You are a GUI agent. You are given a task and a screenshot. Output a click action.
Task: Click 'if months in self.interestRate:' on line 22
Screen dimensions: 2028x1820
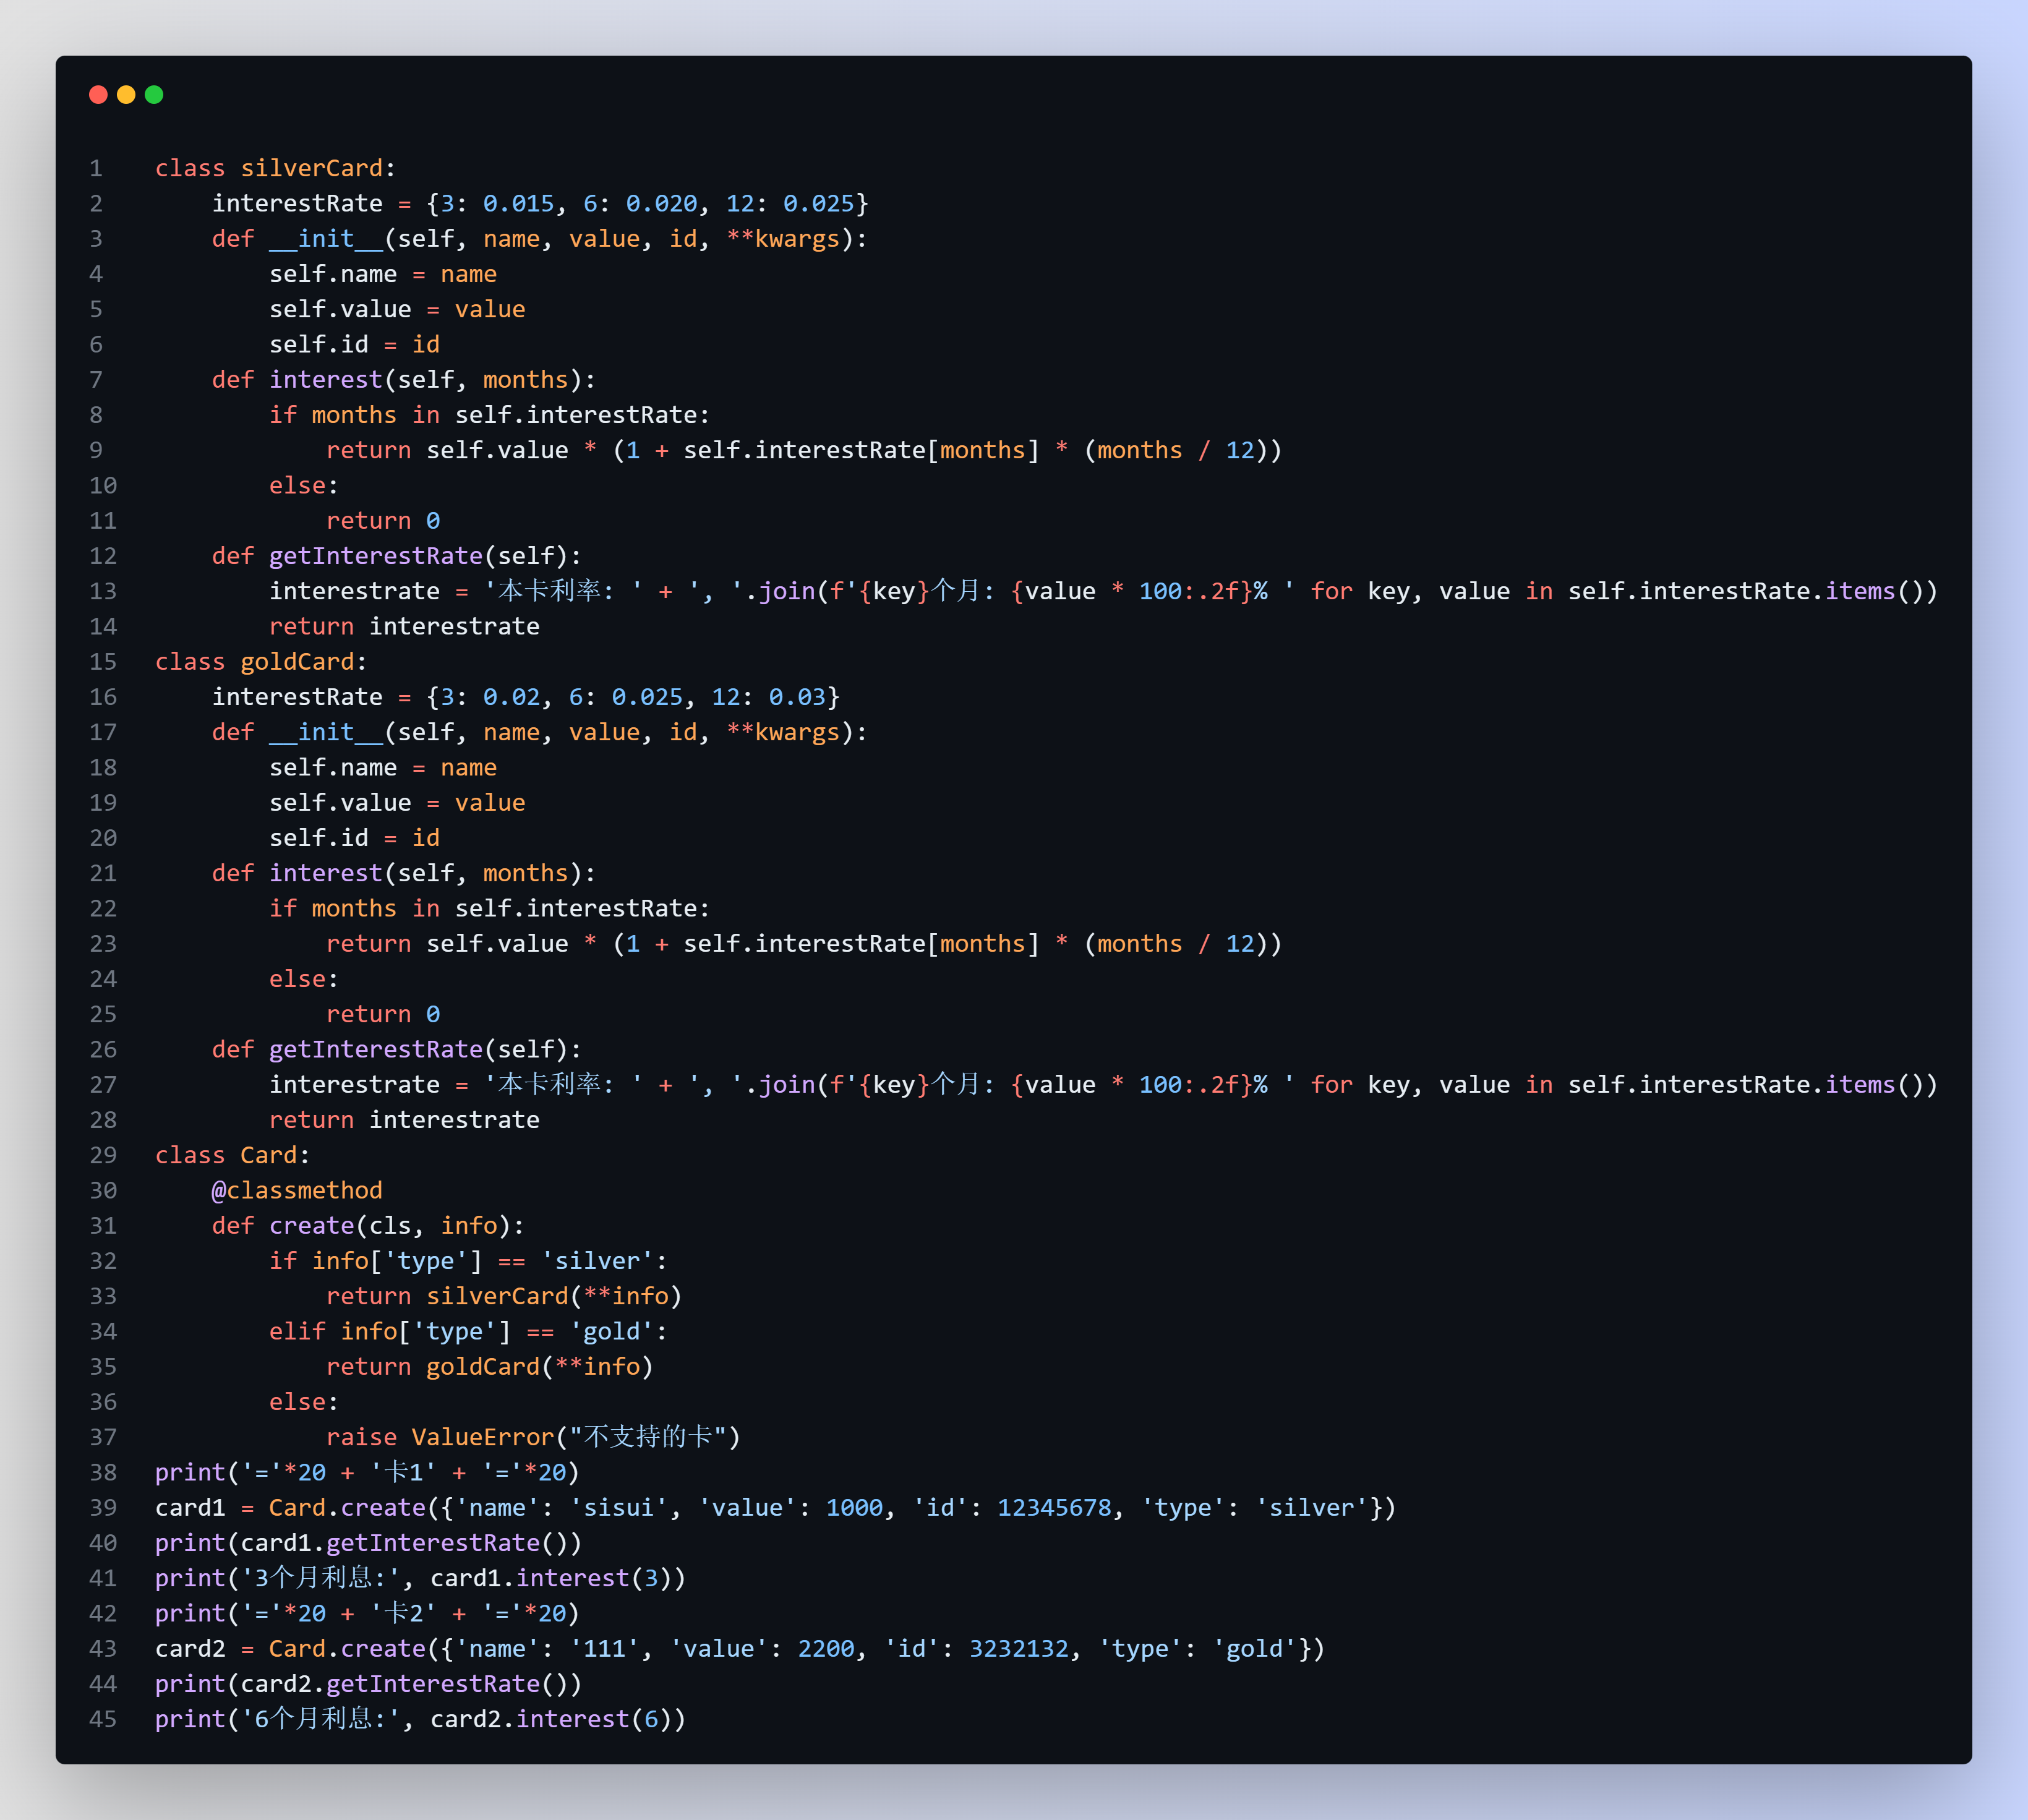[490, 908]
